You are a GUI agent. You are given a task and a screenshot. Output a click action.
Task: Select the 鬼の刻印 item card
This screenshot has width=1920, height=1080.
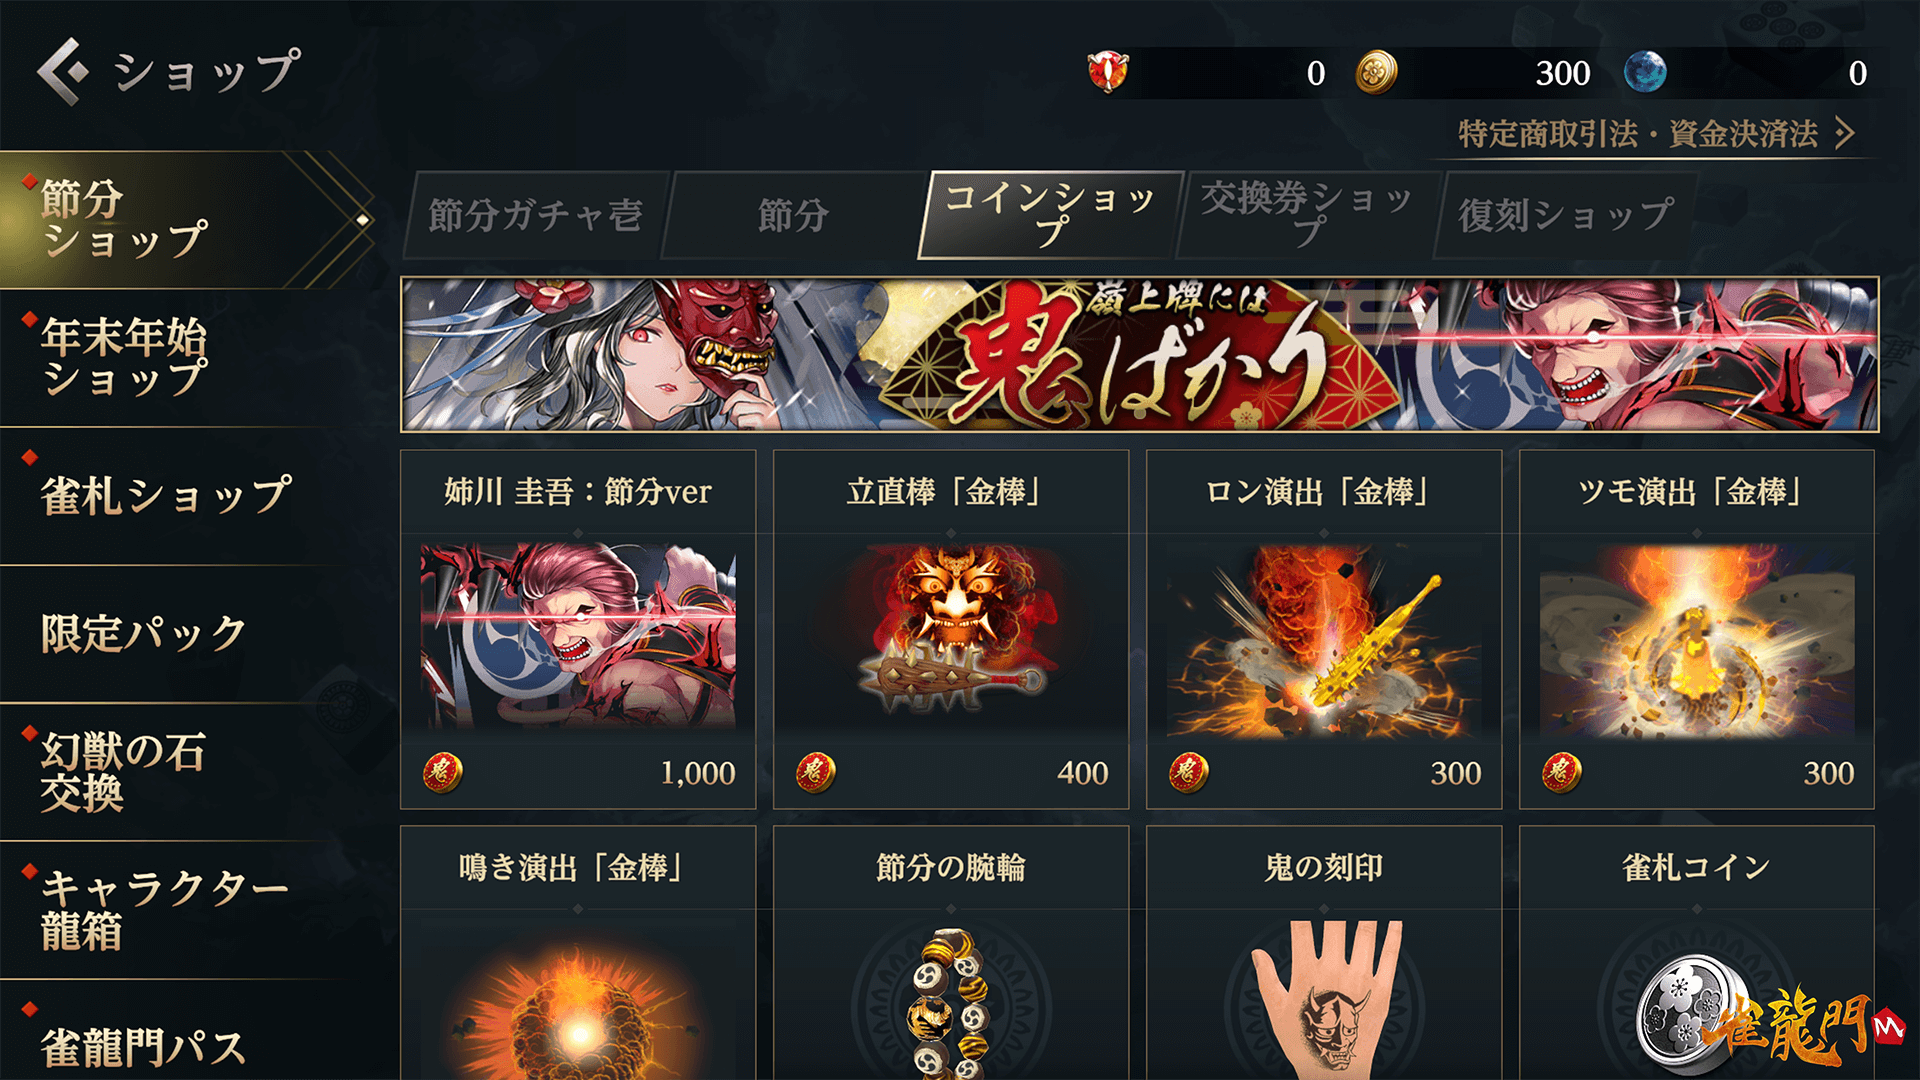tap(1324, 954)
